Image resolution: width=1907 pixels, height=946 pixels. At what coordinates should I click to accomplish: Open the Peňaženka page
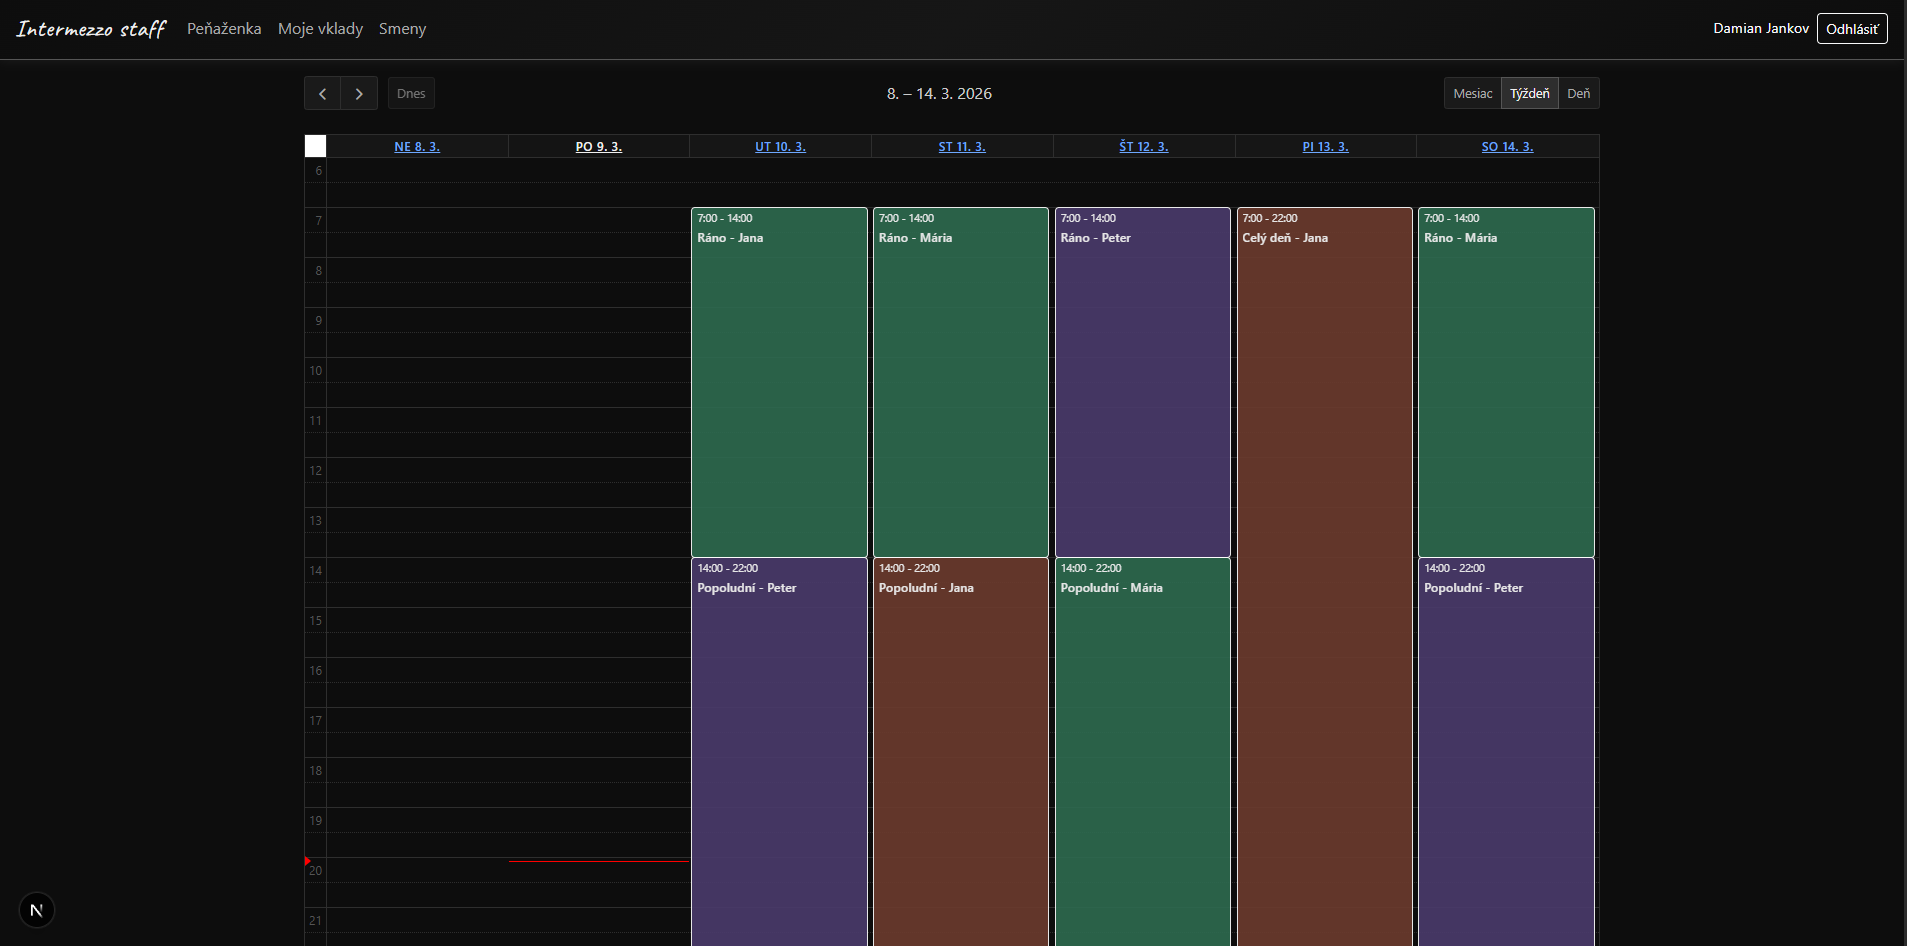pos(224,28)
